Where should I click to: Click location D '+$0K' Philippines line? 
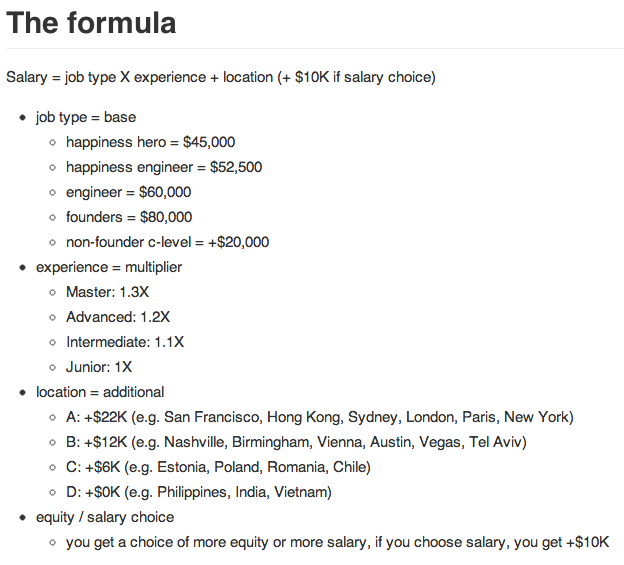click(199, 493)
